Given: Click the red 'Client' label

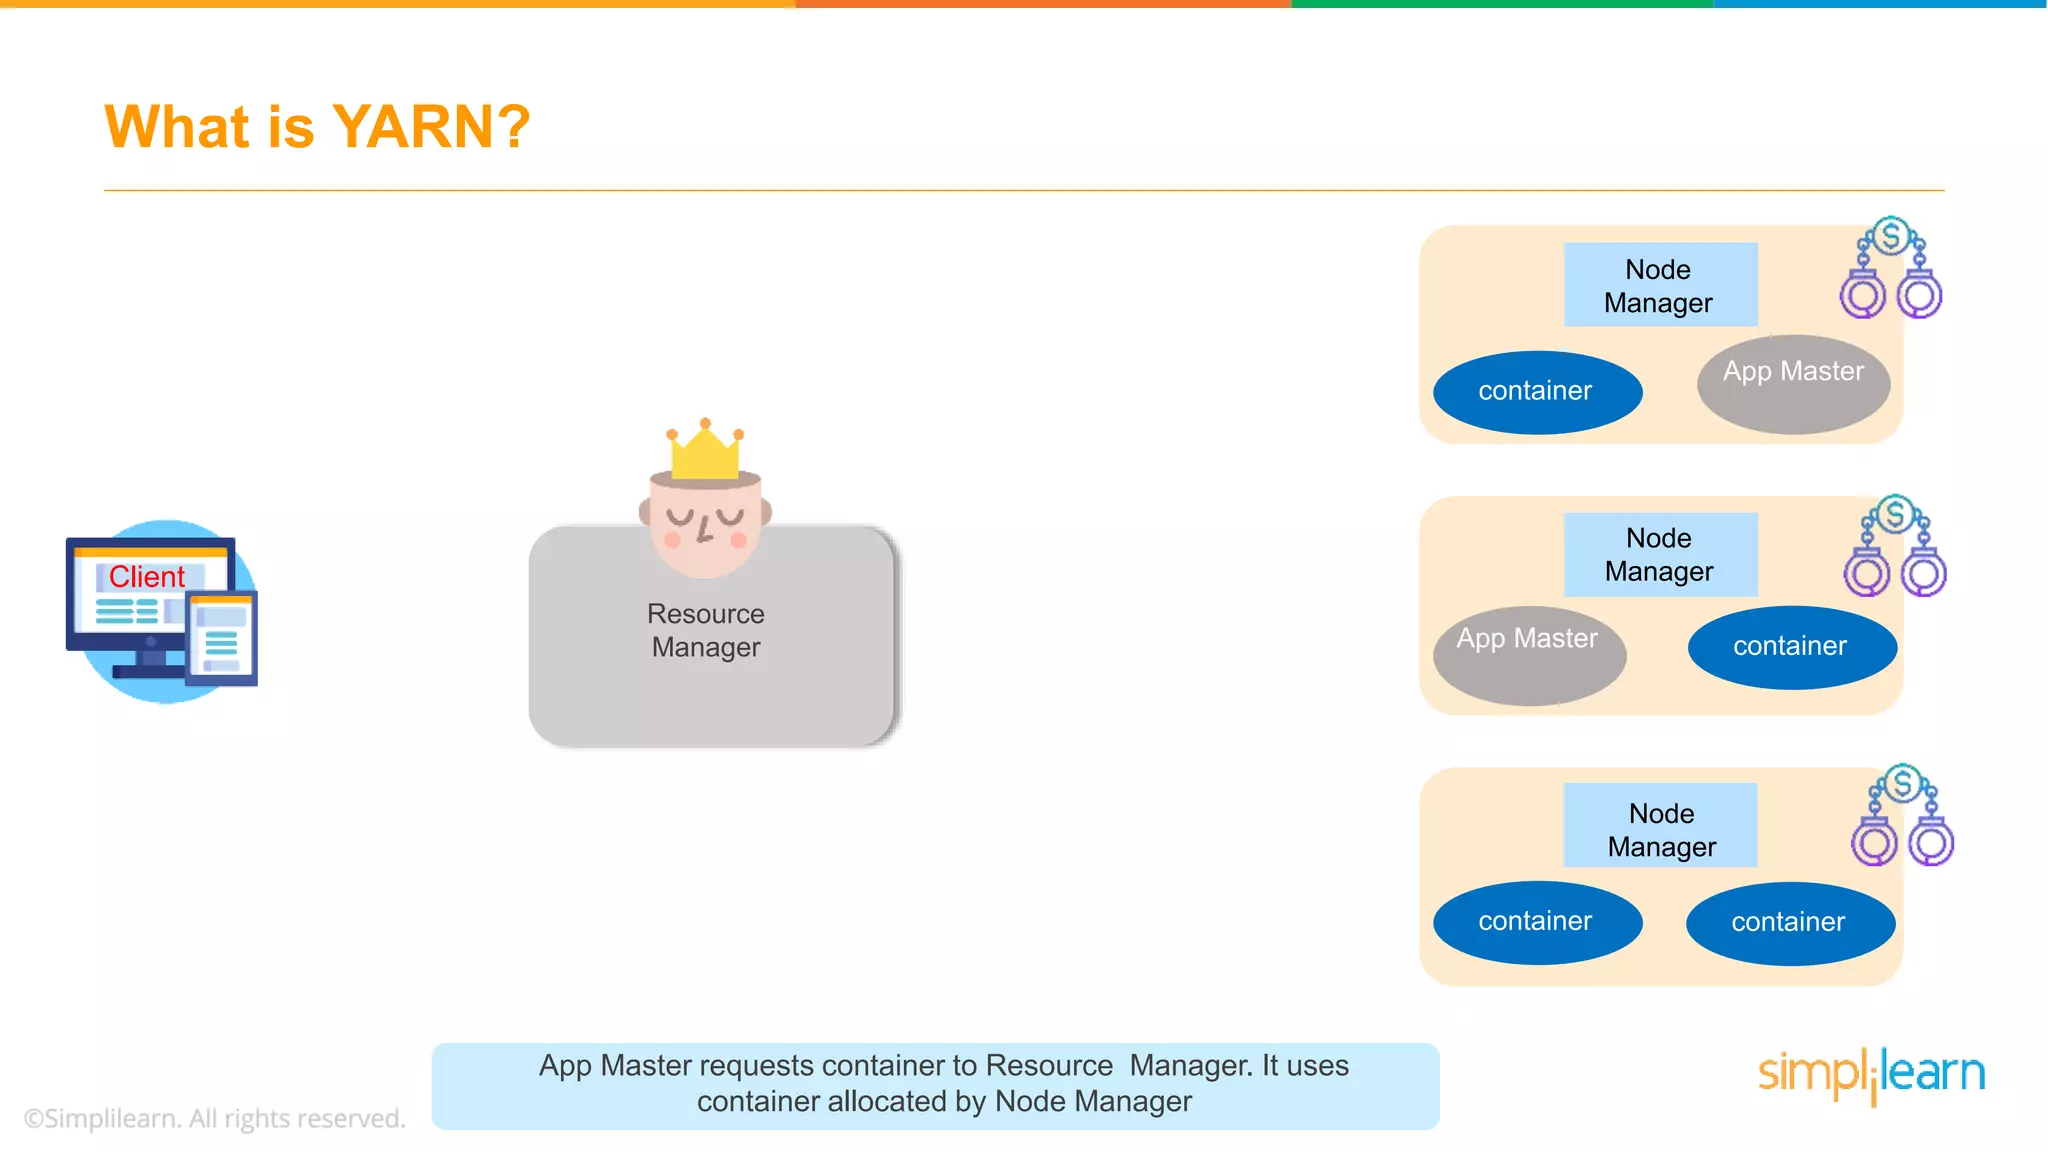Looking at the screenshot, I should pos(147,577).
